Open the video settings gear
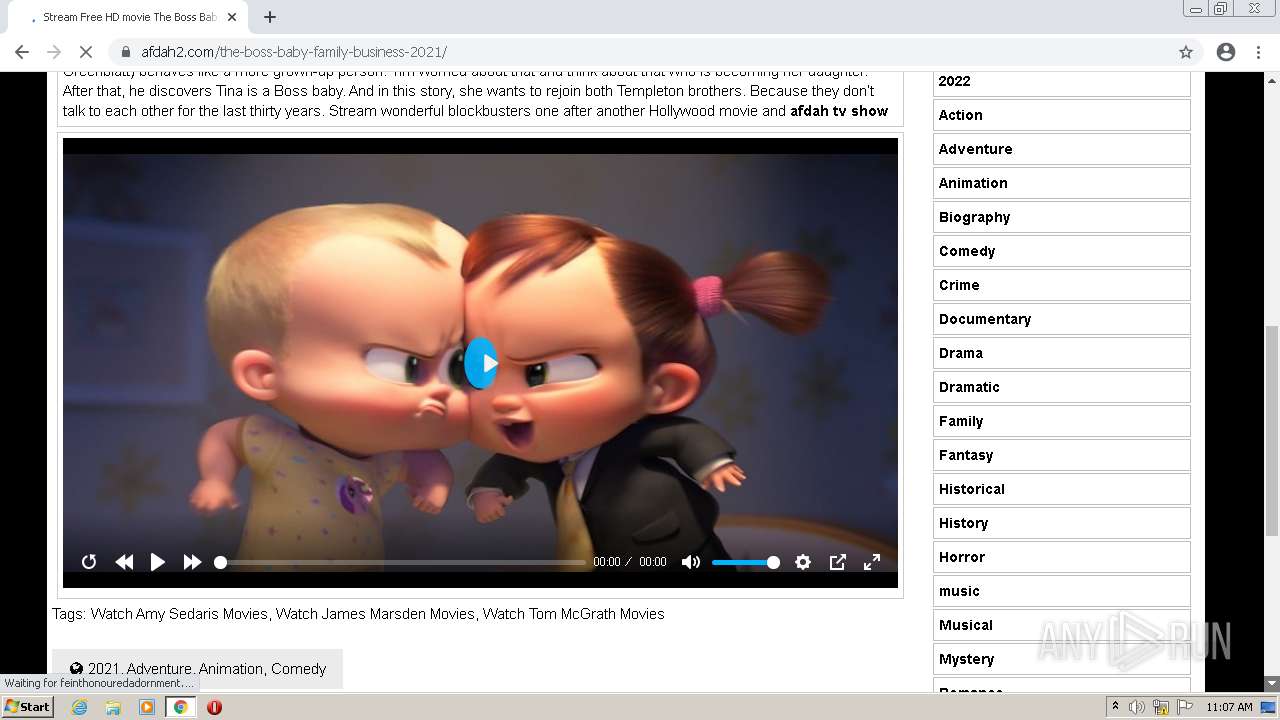This screenshot has width=1280, height=720. pyautogui.click(x=803, y=562)
